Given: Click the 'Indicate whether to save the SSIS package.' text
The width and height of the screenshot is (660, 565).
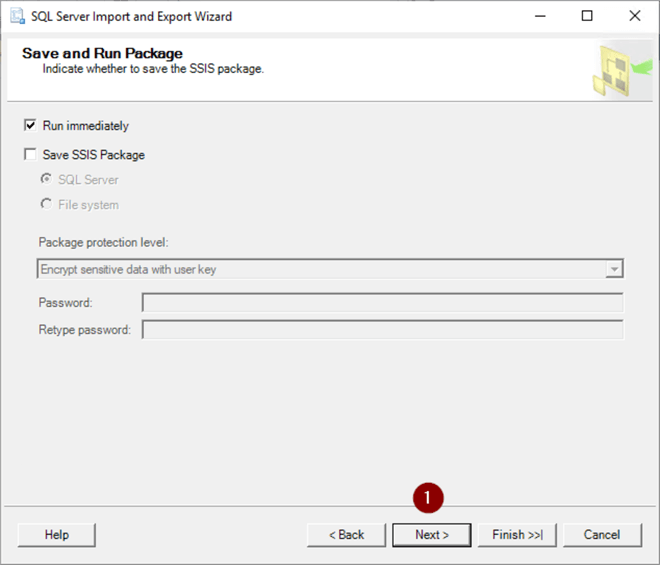Looking at the screenshot, I should (153, 69).
